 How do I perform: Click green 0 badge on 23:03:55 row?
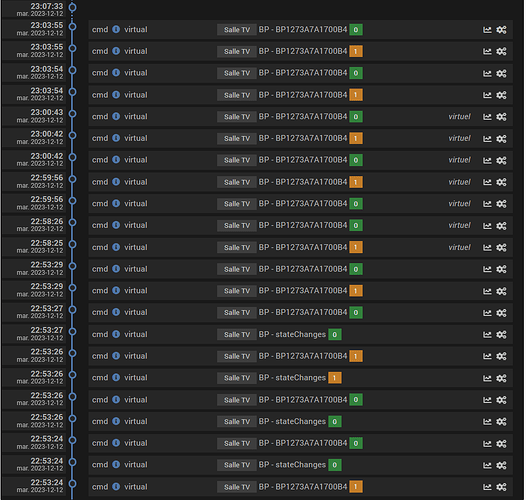pos(356,30)
